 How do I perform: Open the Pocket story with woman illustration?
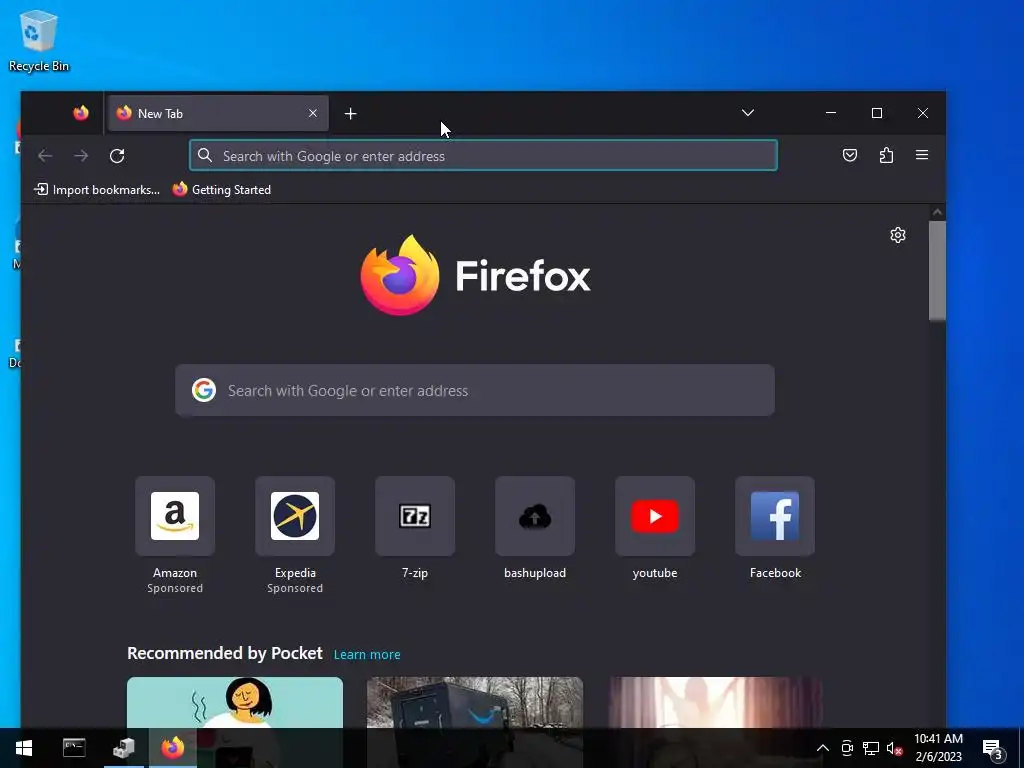[x=235, y=702]
